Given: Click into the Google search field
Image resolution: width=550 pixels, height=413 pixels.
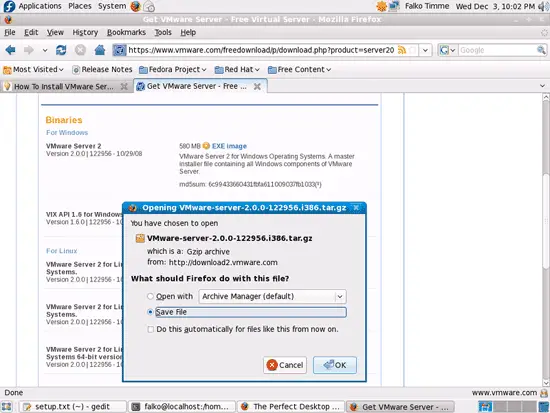Looking at the screenshot, I should 497,50.
